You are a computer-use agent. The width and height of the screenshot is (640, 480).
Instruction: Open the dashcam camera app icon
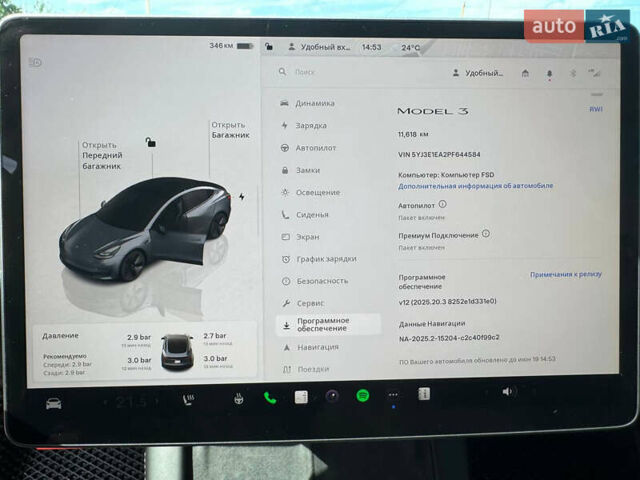pos(332,396)
